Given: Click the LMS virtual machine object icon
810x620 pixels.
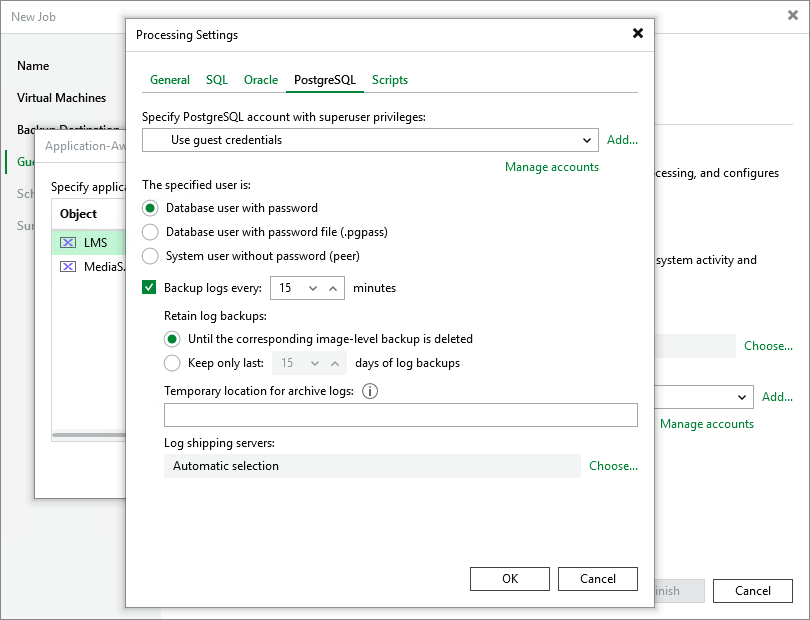Looking at the screenshot, I should (x=66, y=242).
